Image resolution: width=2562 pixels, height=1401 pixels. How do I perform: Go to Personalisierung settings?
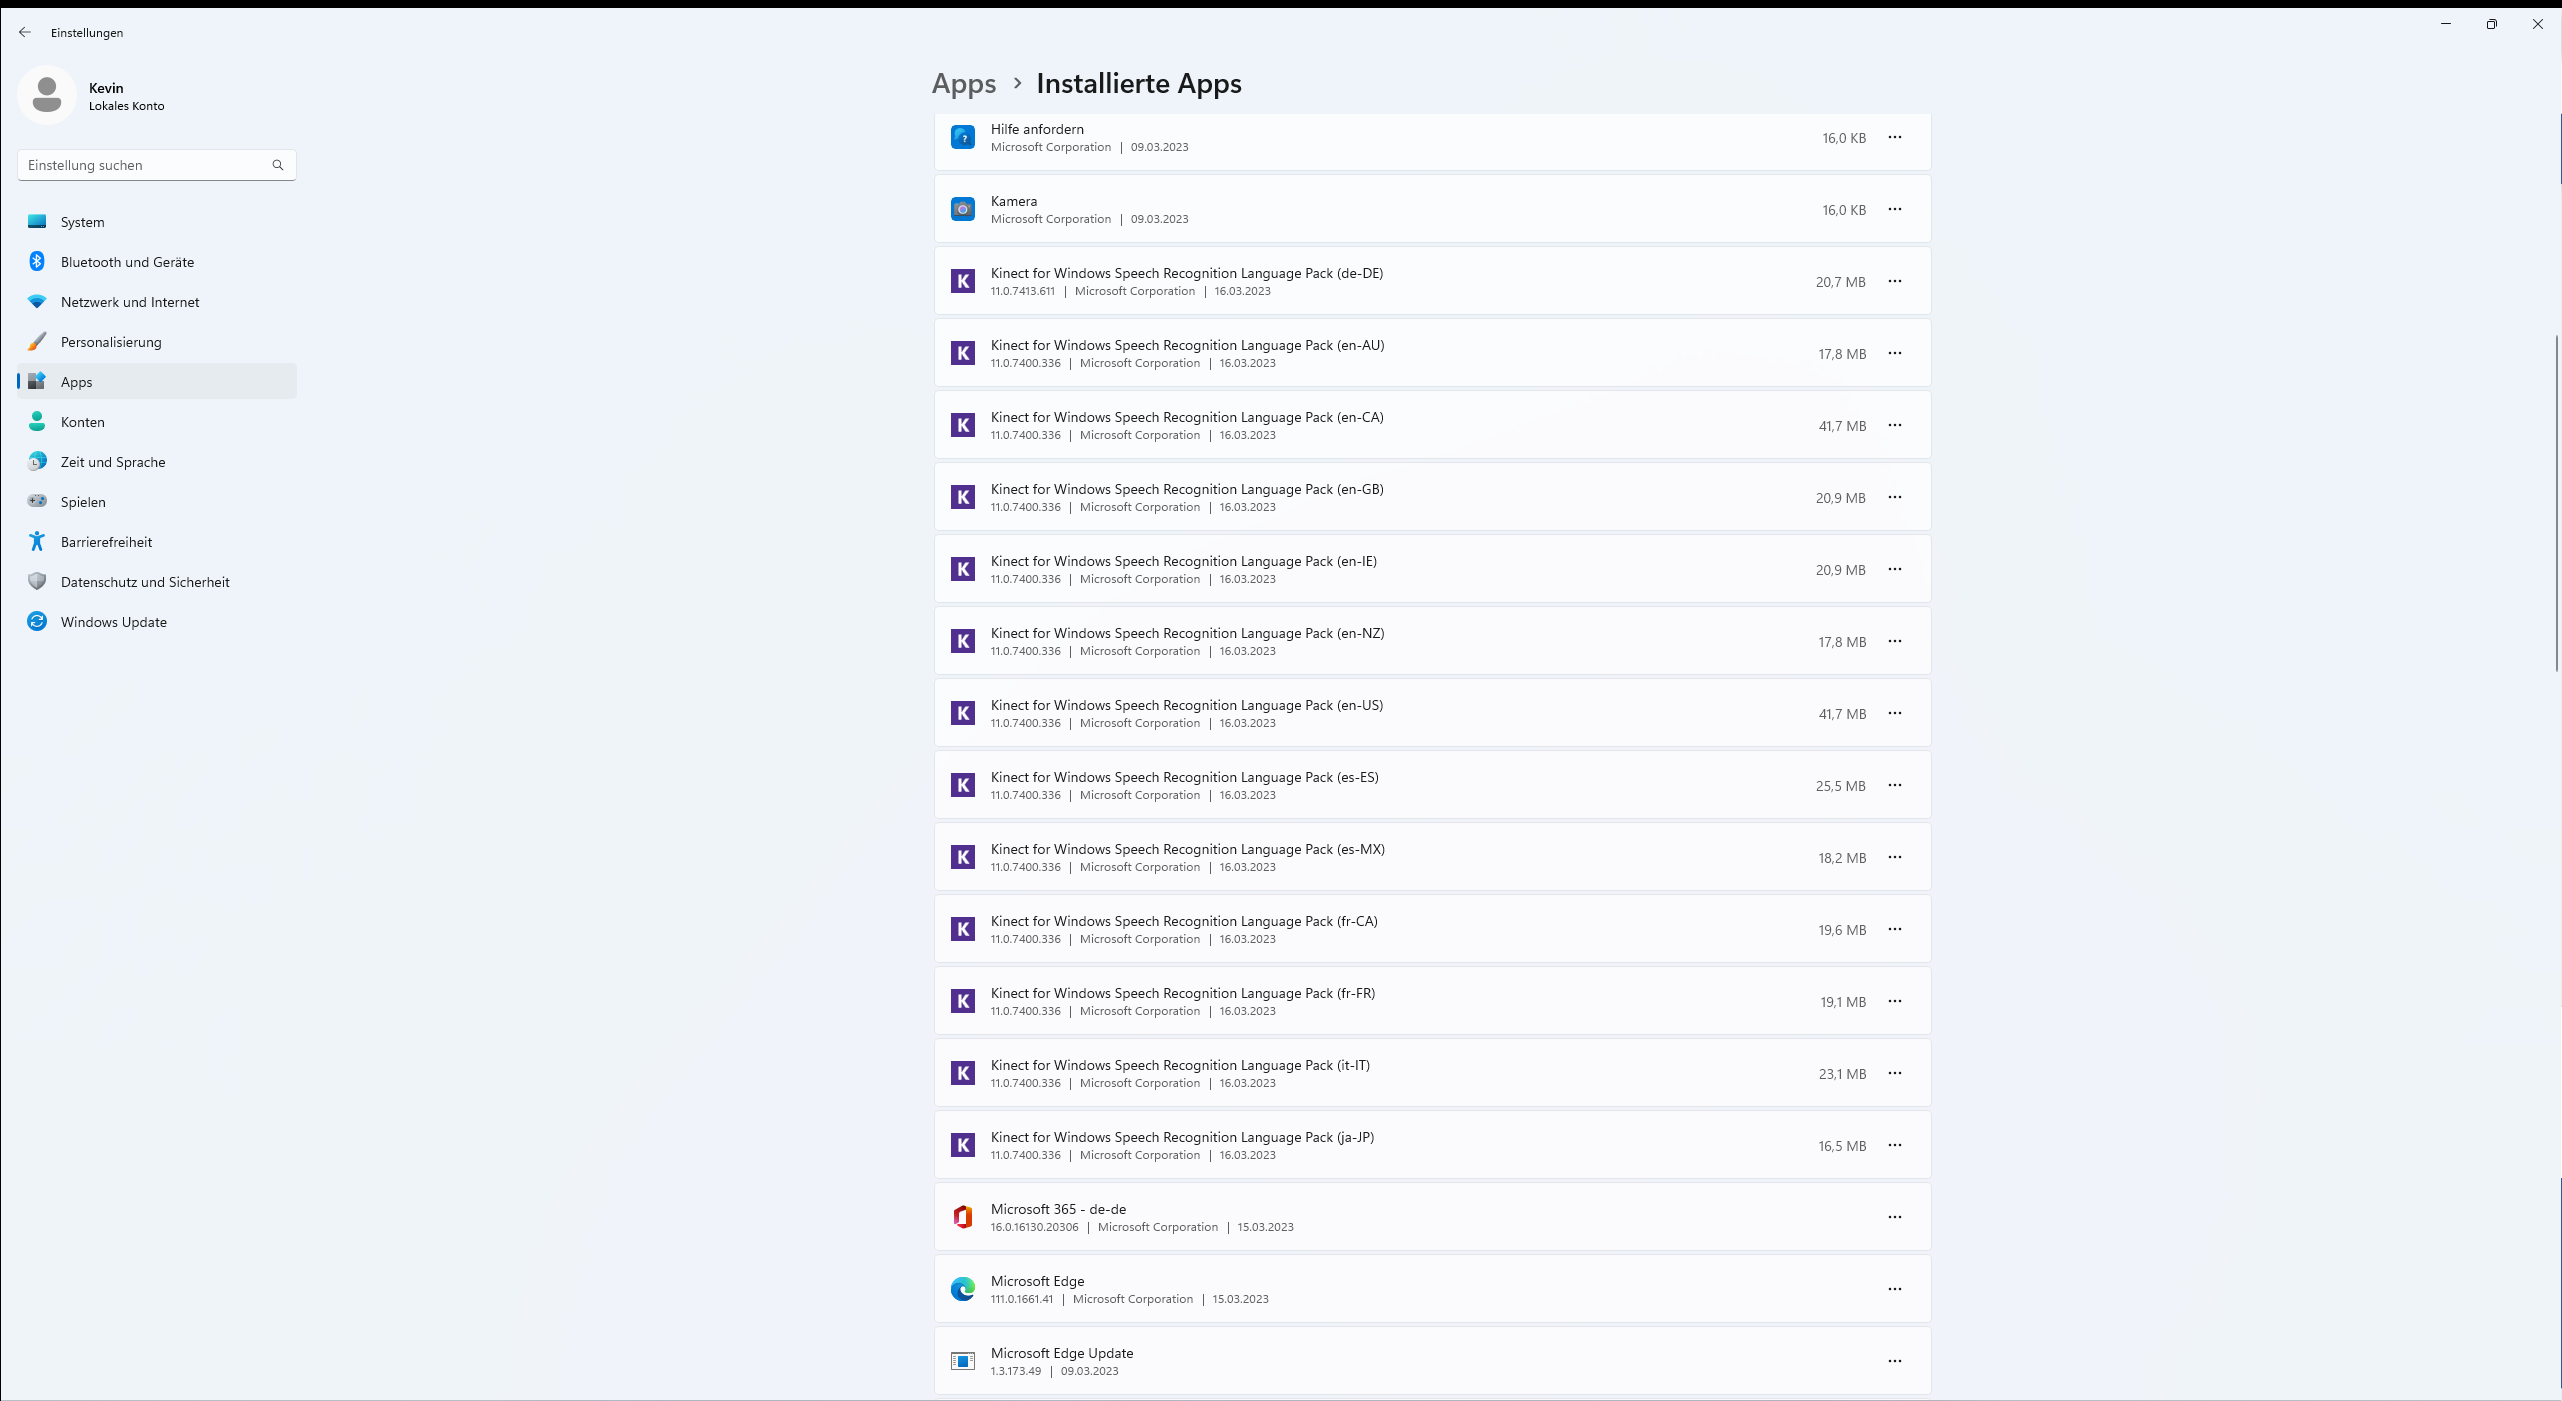111,341
